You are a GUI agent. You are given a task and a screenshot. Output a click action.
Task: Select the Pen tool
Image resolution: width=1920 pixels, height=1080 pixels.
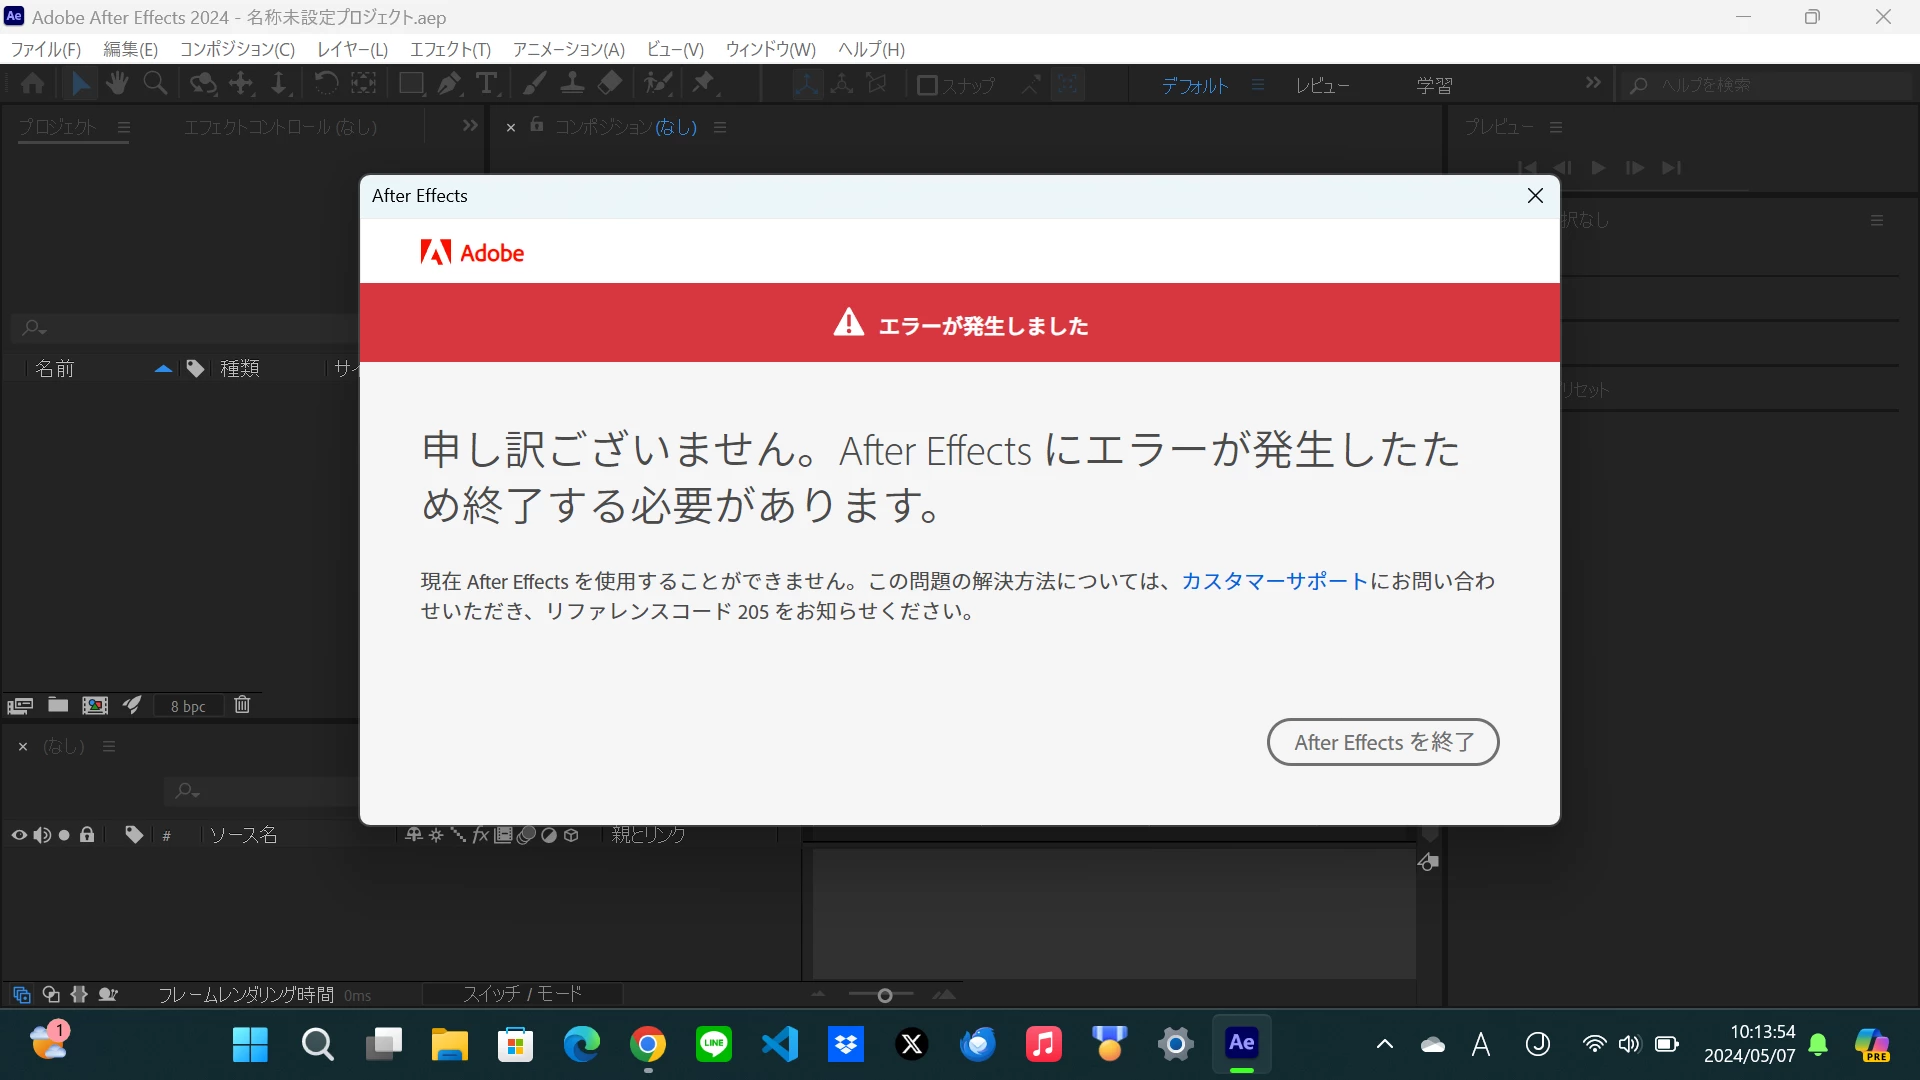tap(449, 84)
